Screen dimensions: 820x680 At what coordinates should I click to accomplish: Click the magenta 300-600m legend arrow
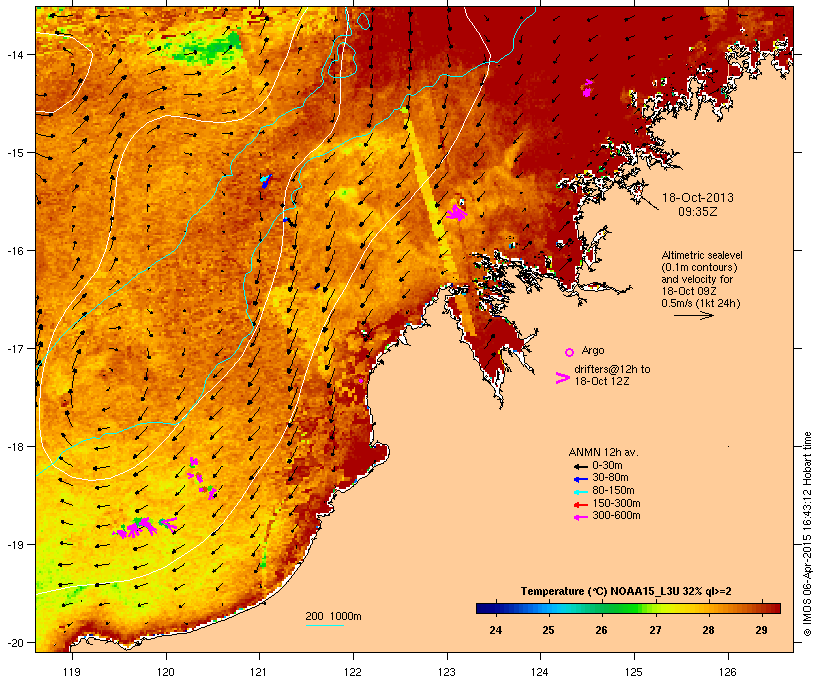click(580, 517)
